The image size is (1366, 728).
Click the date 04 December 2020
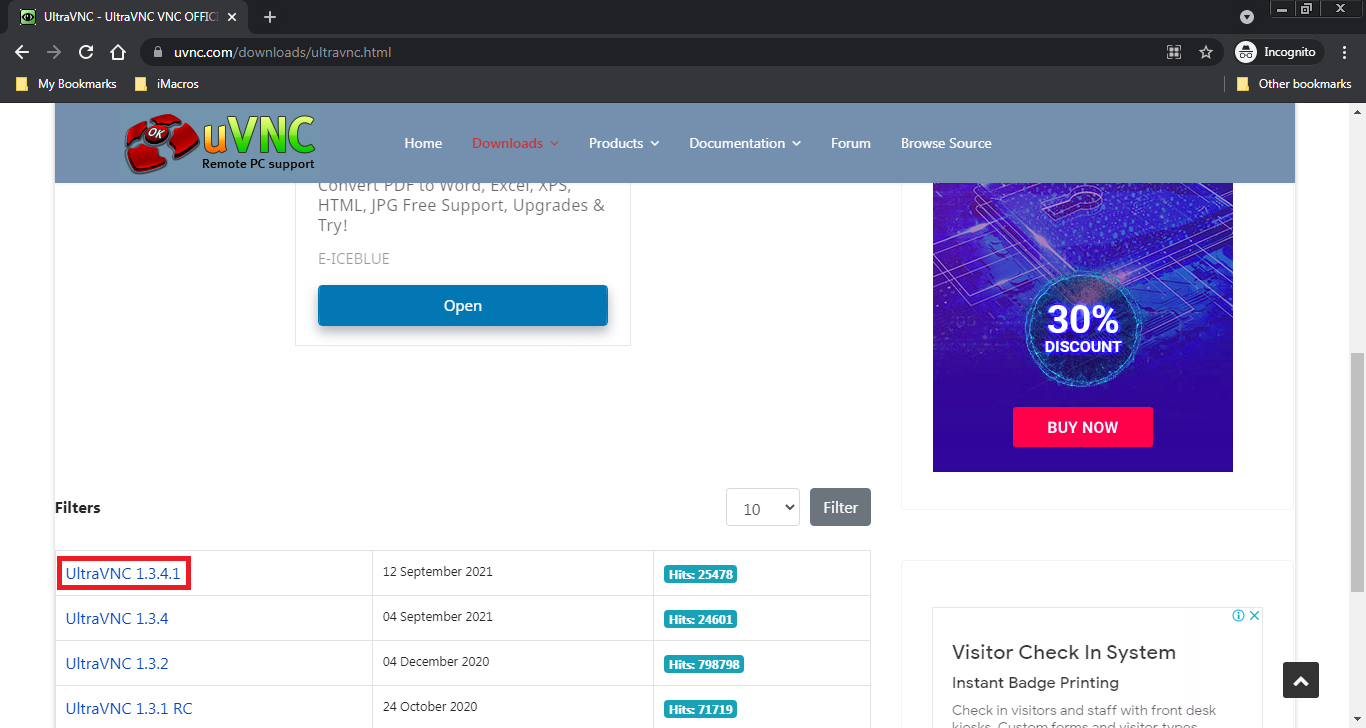click(x=436, y=662)
